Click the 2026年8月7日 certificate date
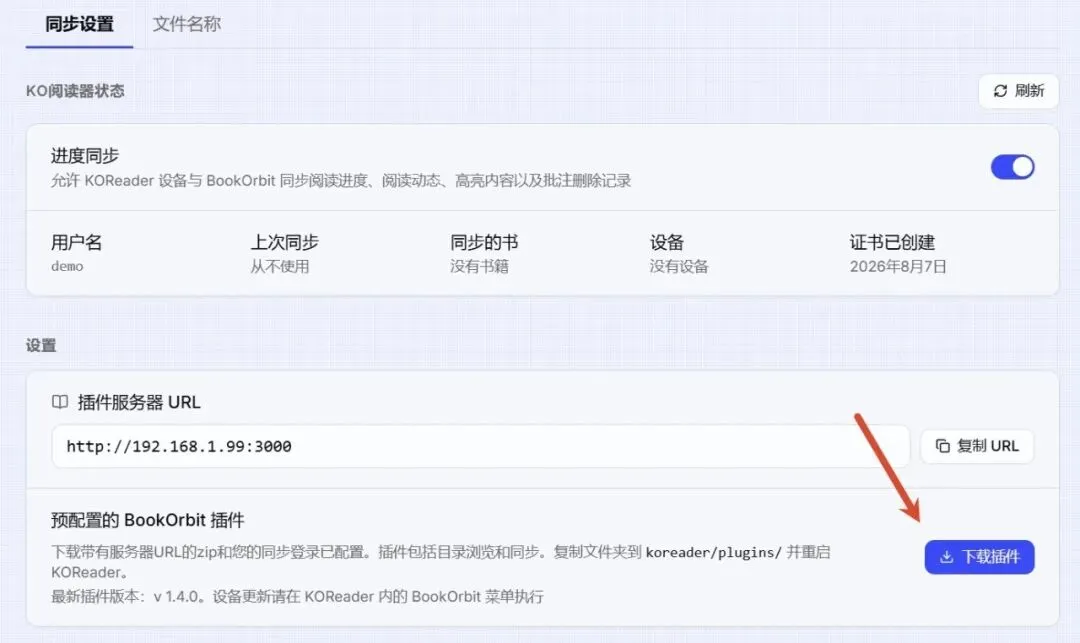 click(897, 266)
